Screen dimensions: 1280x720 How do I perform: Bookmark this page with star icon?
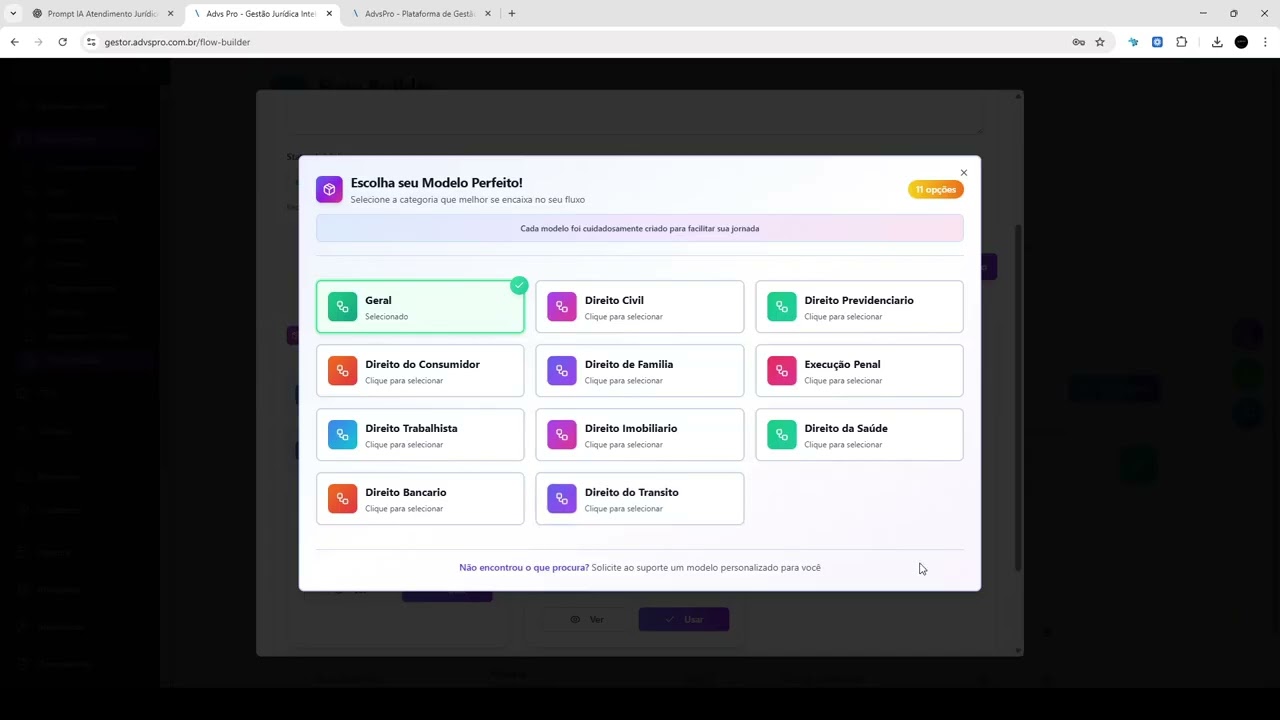(1100, 42)
